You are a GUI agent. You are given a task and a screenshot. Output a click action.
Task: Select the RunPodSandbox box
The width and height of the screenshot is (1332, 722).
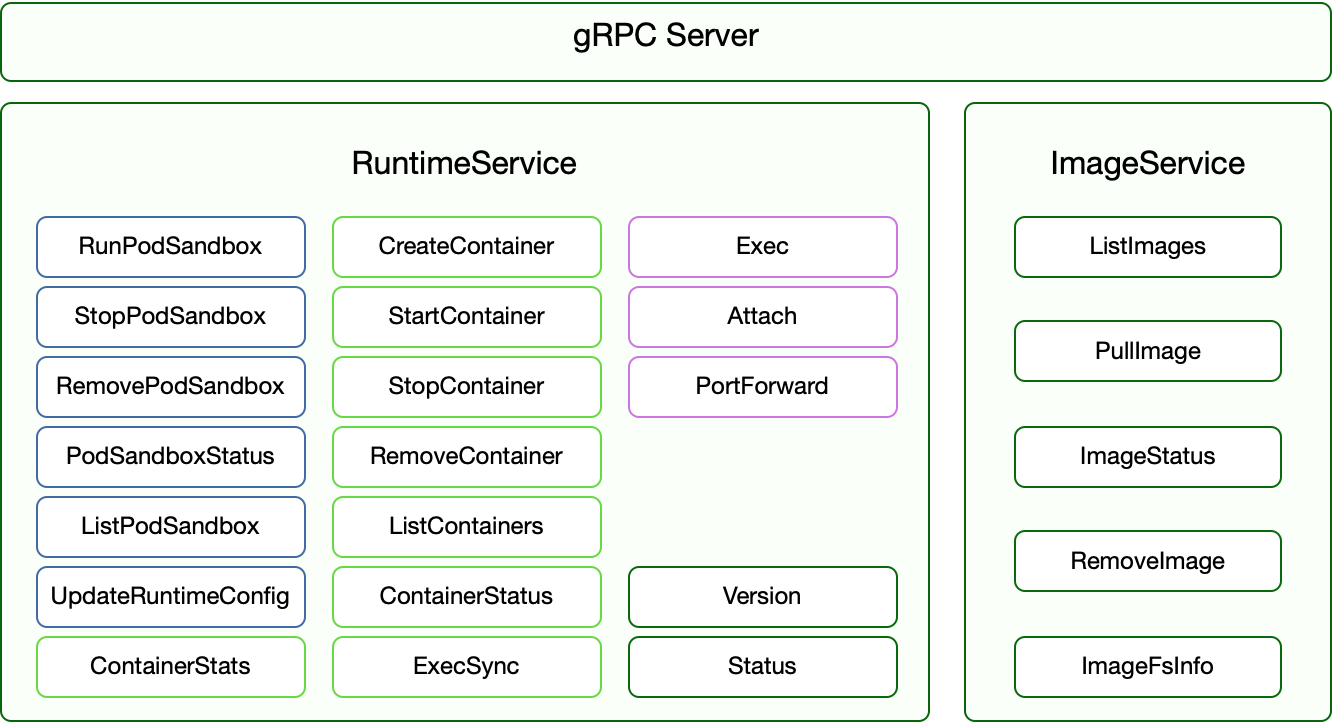point(171,247)
